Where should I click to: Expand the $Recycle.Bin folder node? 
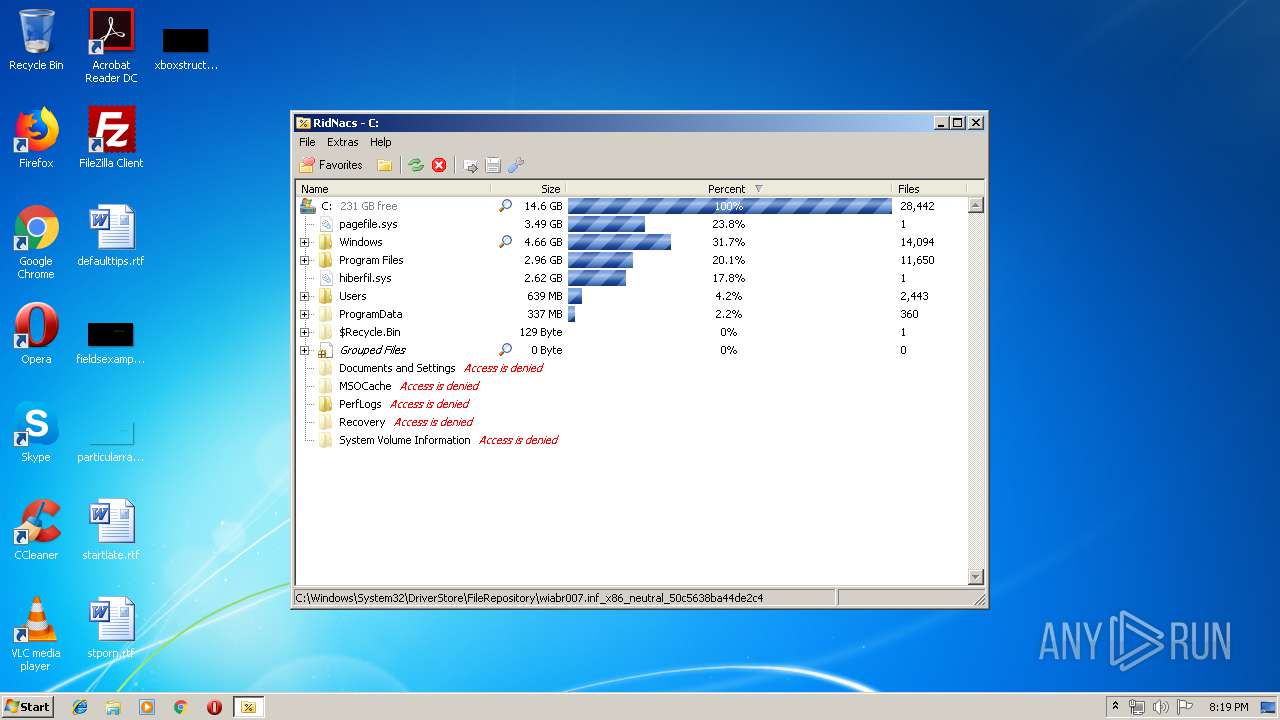pos(305,332)
